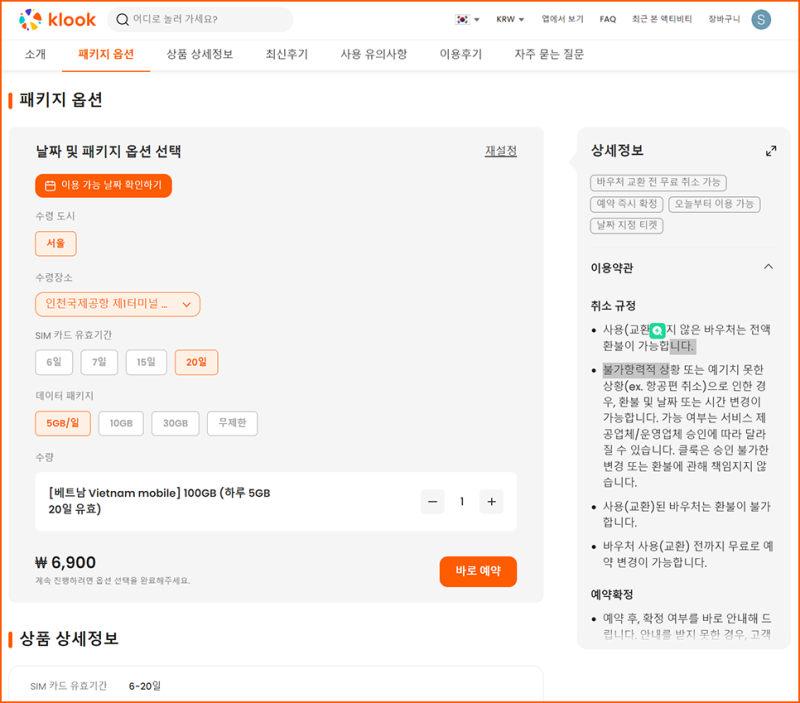Open the FAQ link in header
Image resolution: width=800 pixels, height=703 pixels.
pyautogui.click(x=608, y=19)
